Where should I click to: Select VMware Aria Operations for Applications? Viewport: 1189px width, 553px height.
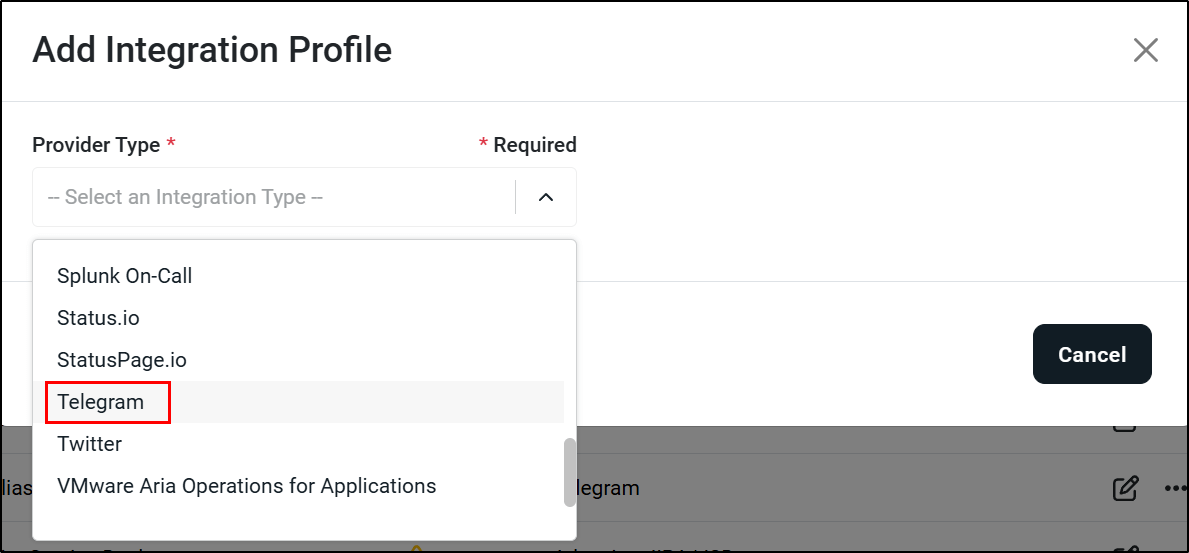tap(246, 486)
